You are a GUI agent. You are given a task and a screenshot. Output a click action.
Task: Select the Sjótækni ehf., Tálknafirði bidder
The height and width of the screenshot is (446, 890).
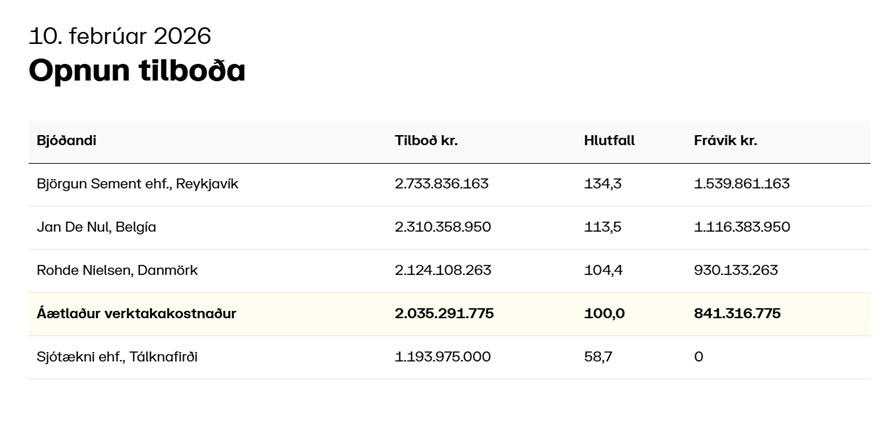117,357
